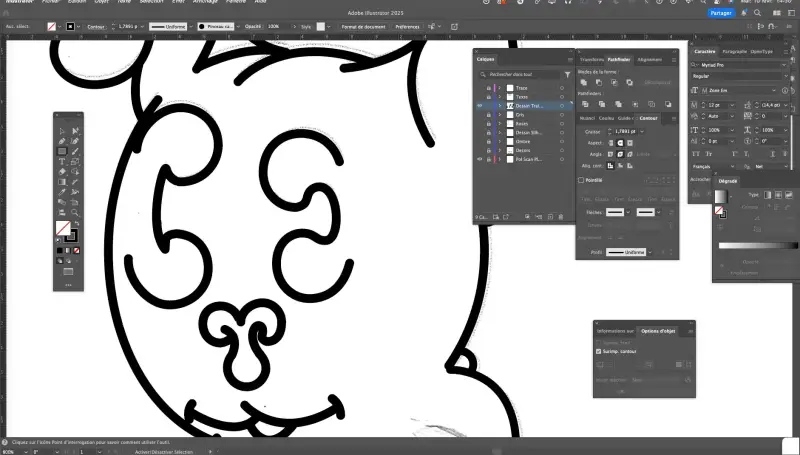This screenshot has height=455, width=800.
Task: Open the Pinceau brush definition dropdown
Action: (x=238, y=27)
